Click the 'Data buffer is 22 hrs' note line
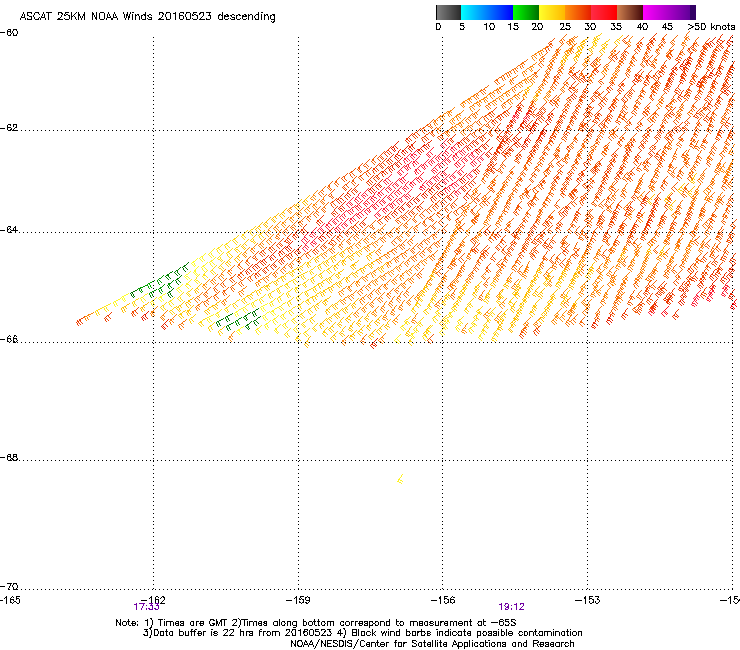This screenshot has width=740, height=650. tap(362, 633)
